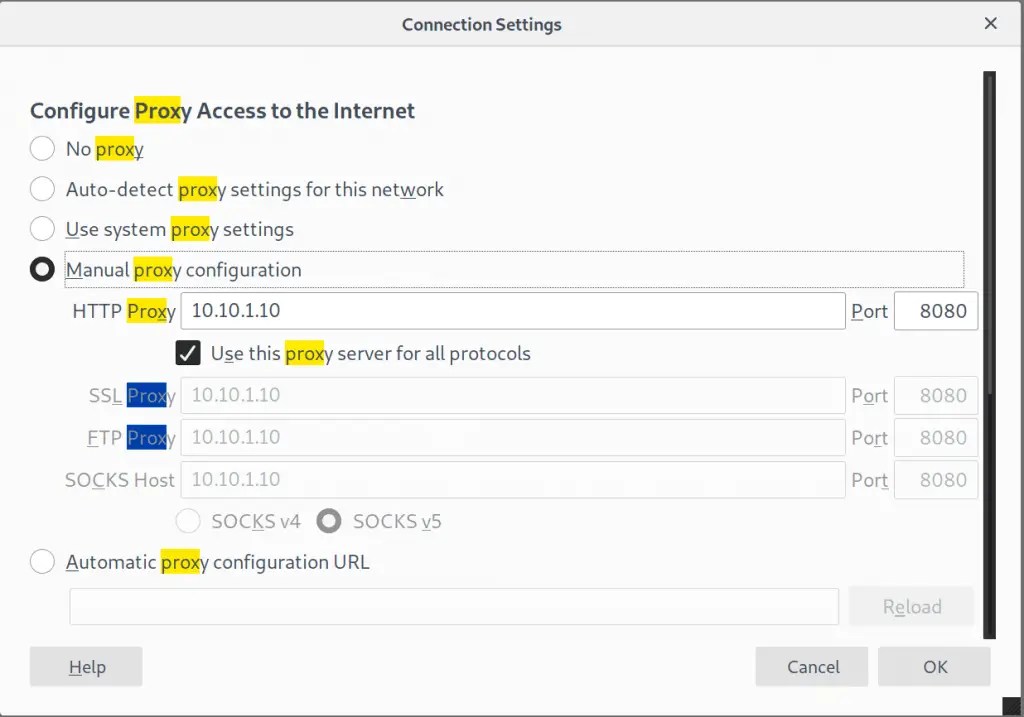This screenshot has height=717, width=1024.
Task: Dismiss the dialog via Cancel
Action: [811, 666]
